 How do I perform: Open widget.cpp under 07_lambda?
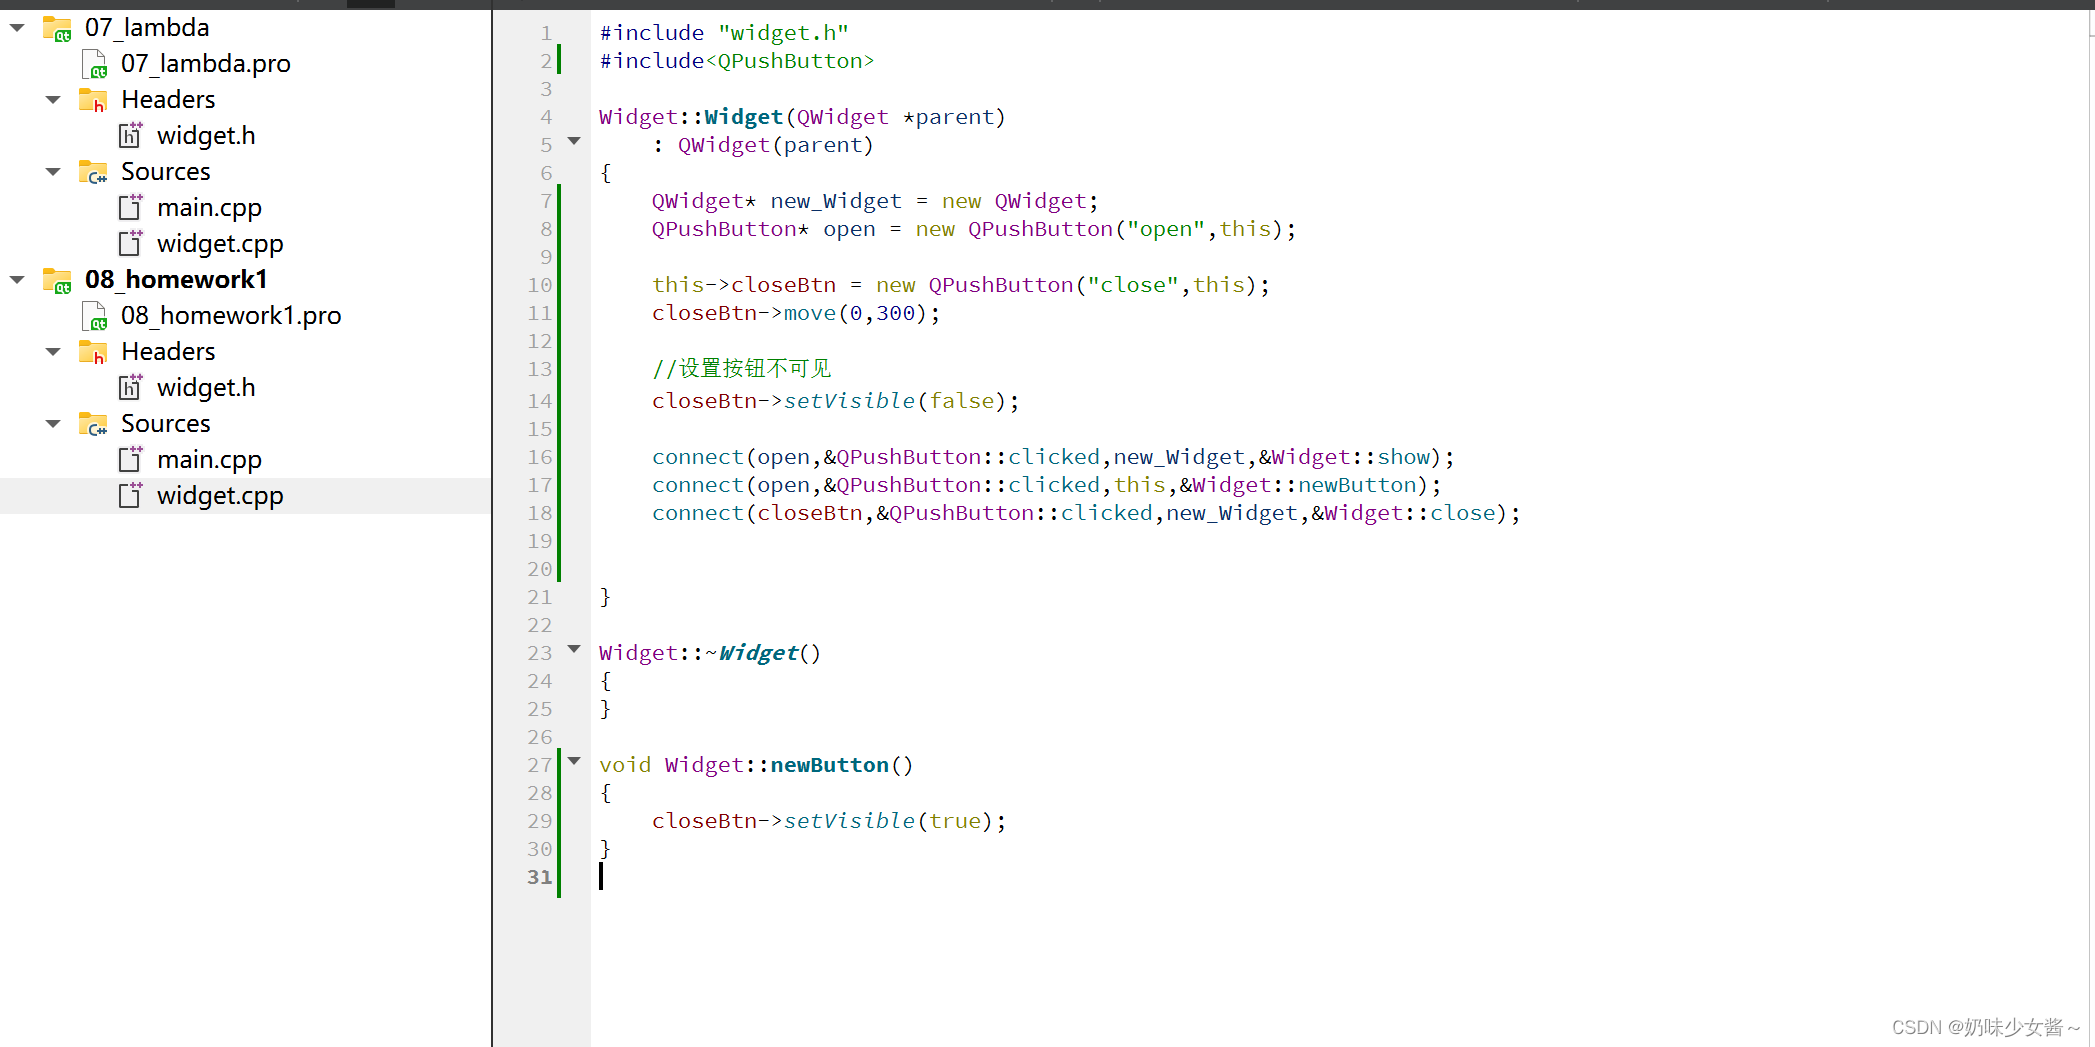220,244
